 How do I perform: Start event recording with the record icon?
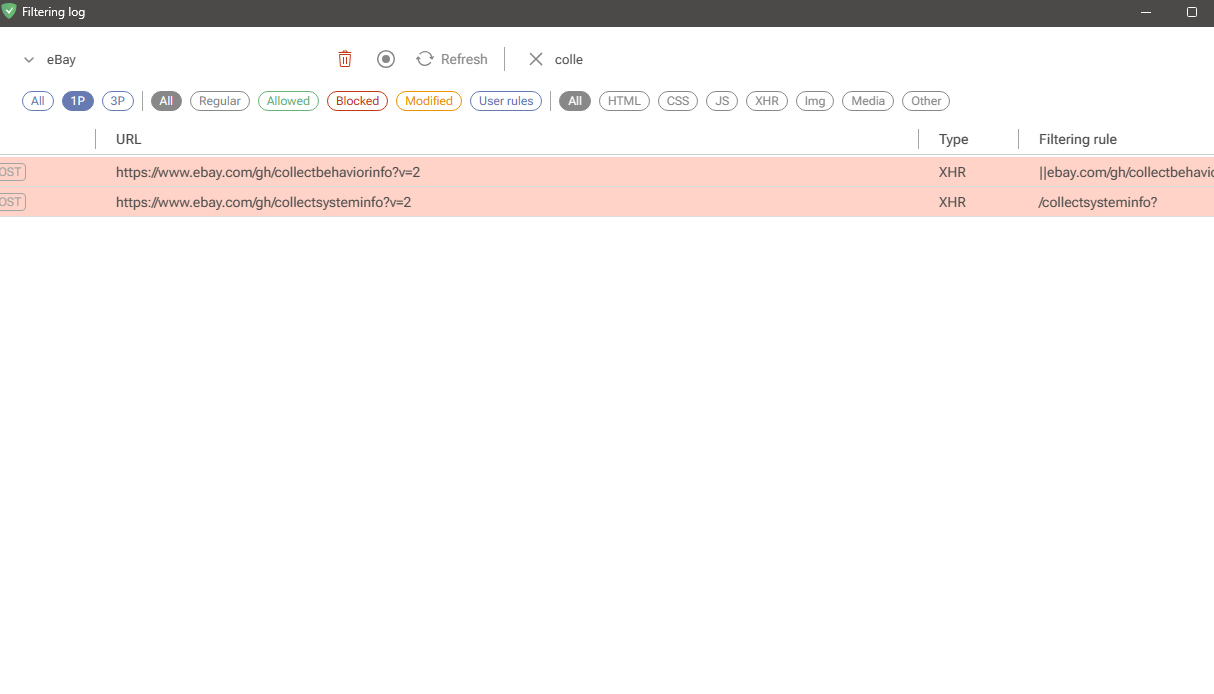tap(386, 59)
